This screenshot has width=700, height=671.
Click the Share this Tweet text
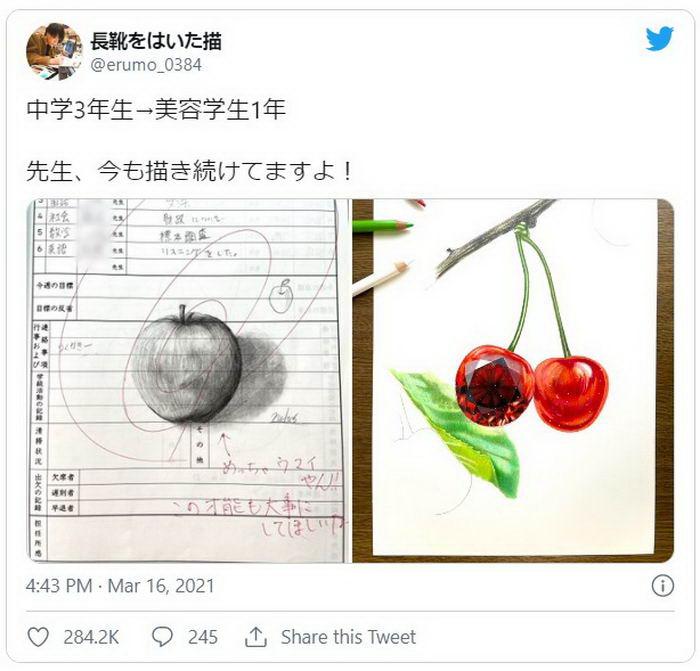pos(348,637)
